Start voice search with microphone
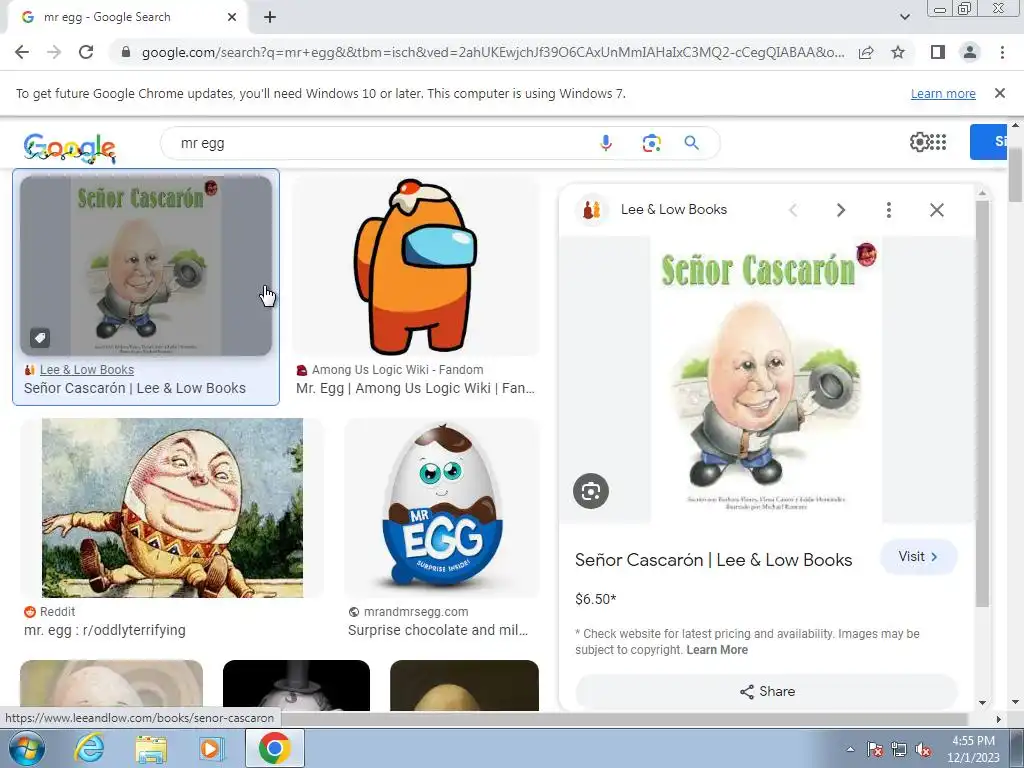The image size is (1024, 768). pyautogui.click(x=605, y=143)
